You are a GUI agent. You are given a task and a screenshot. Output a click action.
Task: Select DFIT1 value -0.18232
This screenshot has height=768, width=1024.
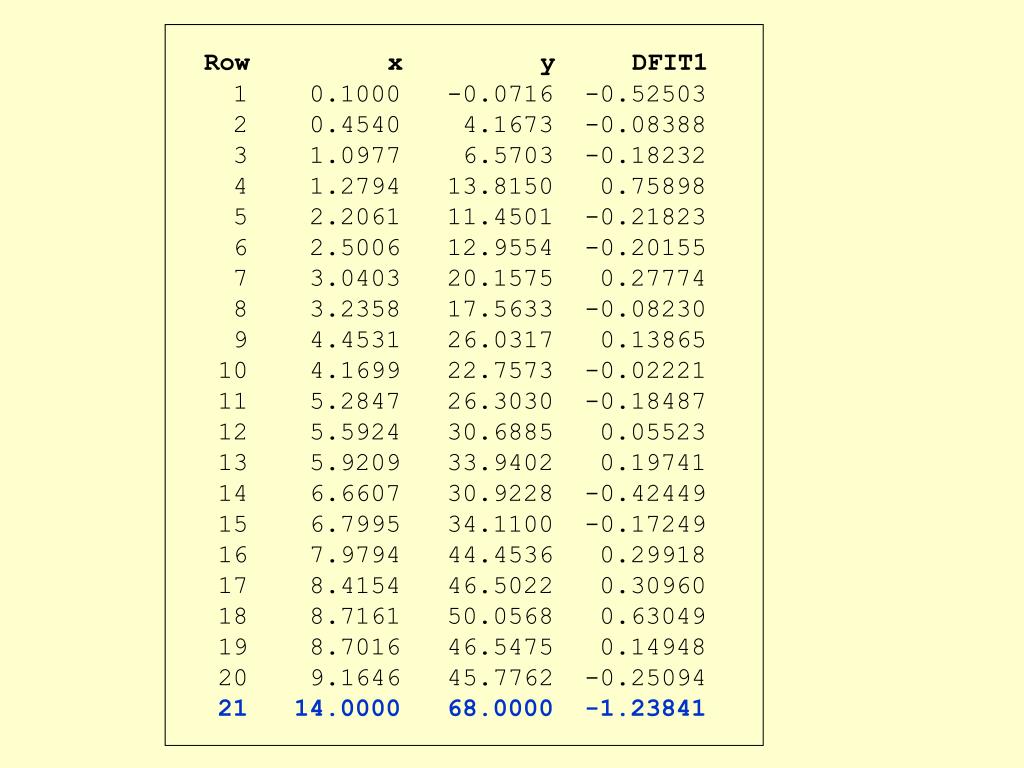pos(645,155)
